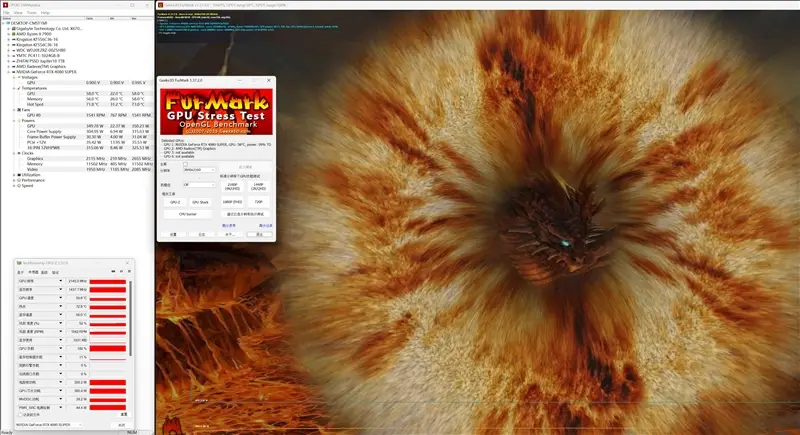Click the Temperatures category icon

coord(19,88)
